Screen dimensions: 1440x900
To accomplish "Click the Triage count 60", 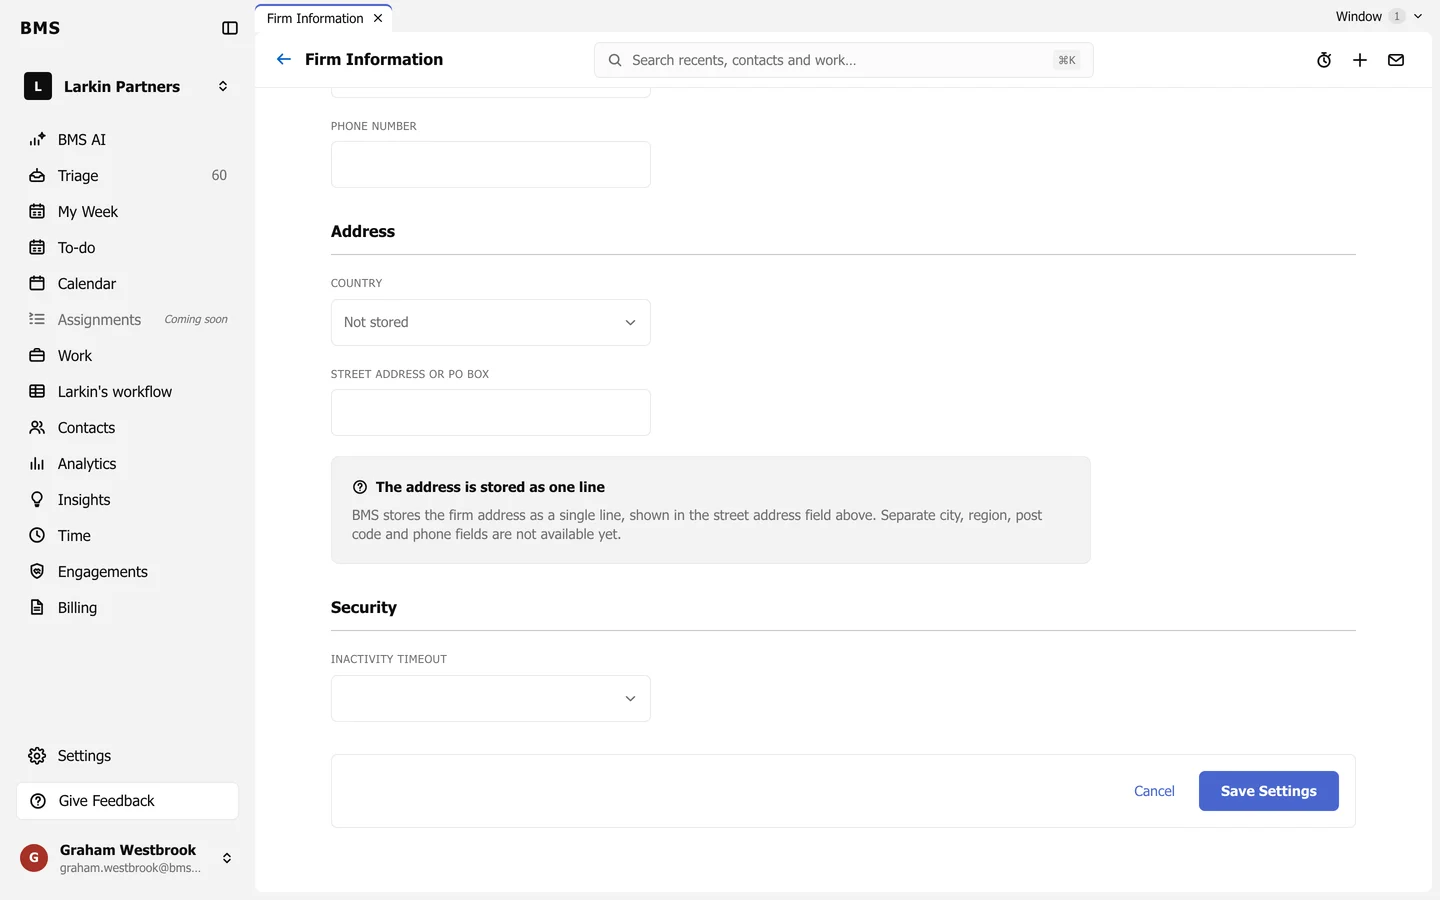I will pyautogui.click(x=219, y=176).
